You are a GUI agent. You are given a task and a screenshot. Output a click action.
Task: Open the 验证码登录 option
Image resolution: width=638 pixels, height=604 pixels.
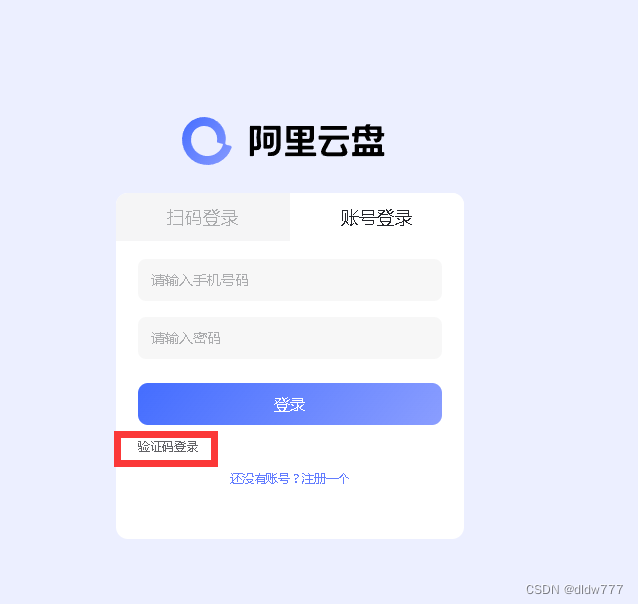point(168,447)
